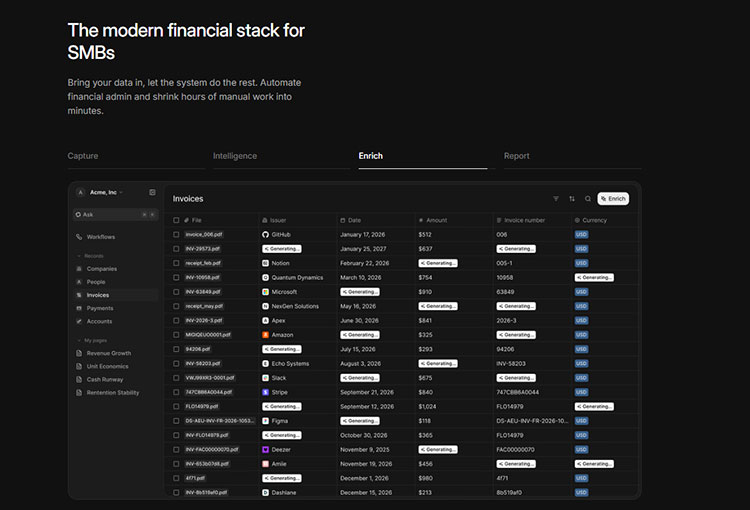Image resolution: width=750 pixels, height=510 pixels.
Task: Click the Amazon issuer icon
Action: tap(265, 335)
